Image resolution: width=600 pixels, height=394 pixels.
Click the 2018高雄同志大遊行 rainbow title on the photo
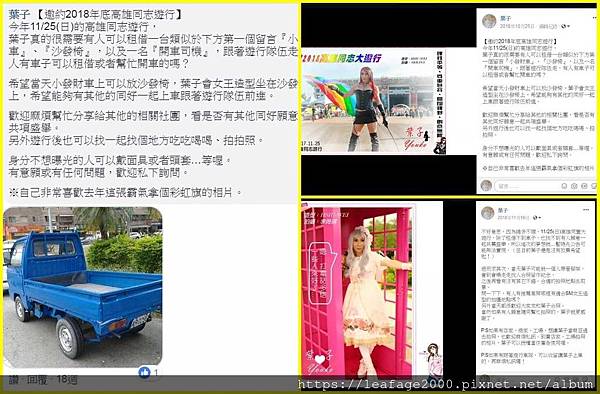[342, 58]
